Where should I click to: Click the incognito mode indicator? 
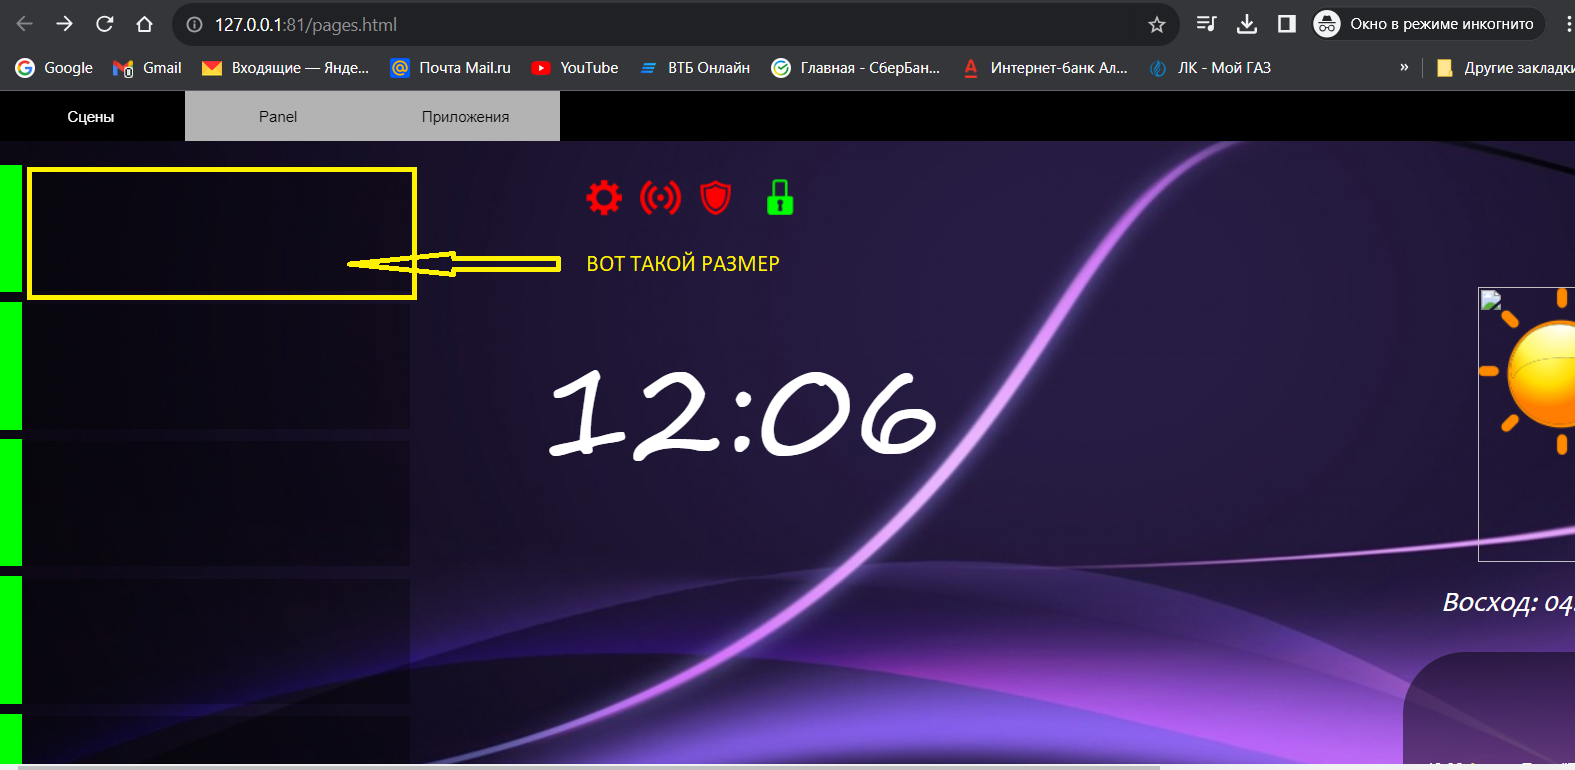1428,24
